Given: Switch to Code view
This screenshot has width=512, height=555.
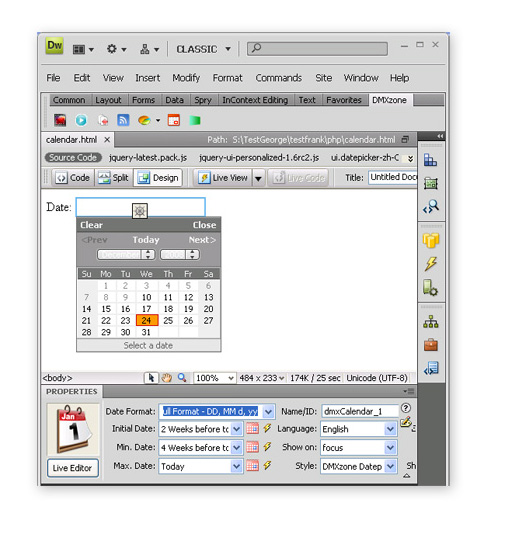Looking at the screenshot, I should point(73,178).
